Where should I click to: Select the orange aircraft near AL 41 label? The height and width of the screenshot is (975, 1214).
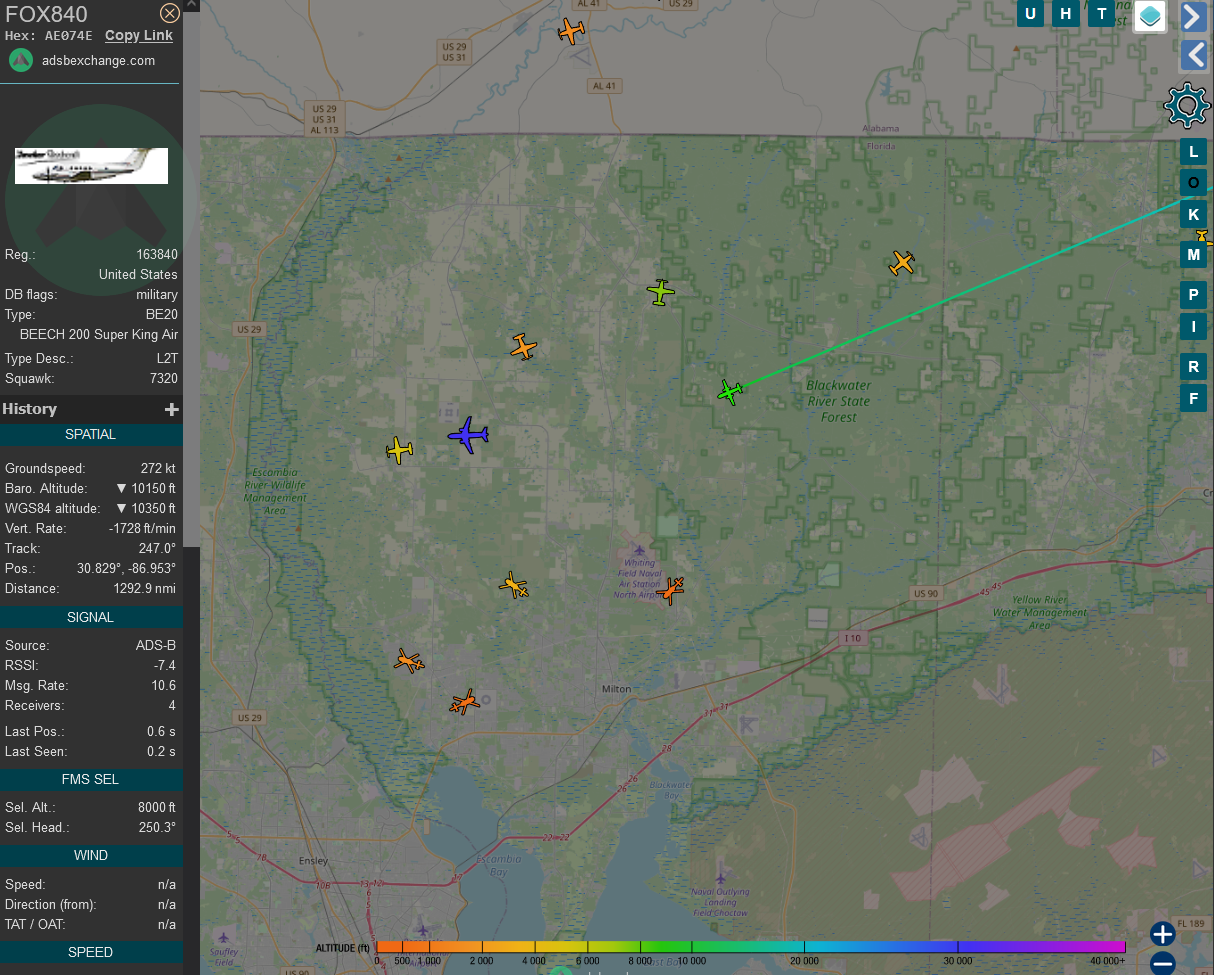pyautogui.click(x=571, y=32)
